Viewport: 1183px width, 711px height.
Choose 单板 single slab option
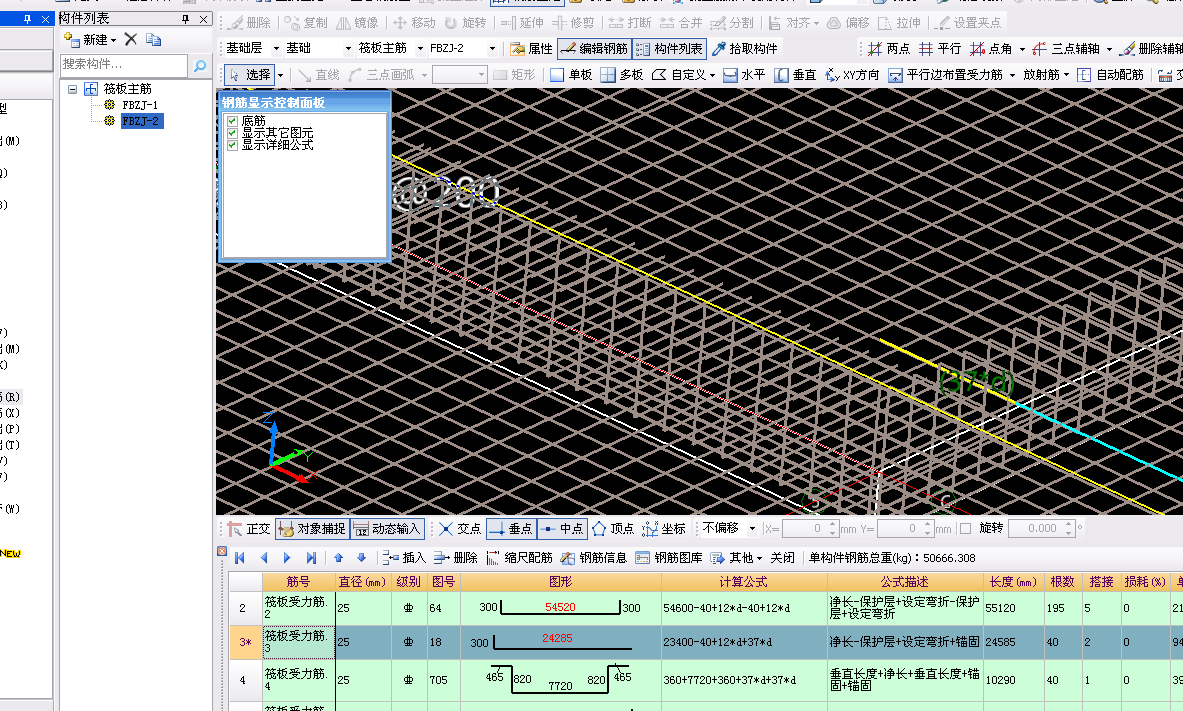pos(571,75)
